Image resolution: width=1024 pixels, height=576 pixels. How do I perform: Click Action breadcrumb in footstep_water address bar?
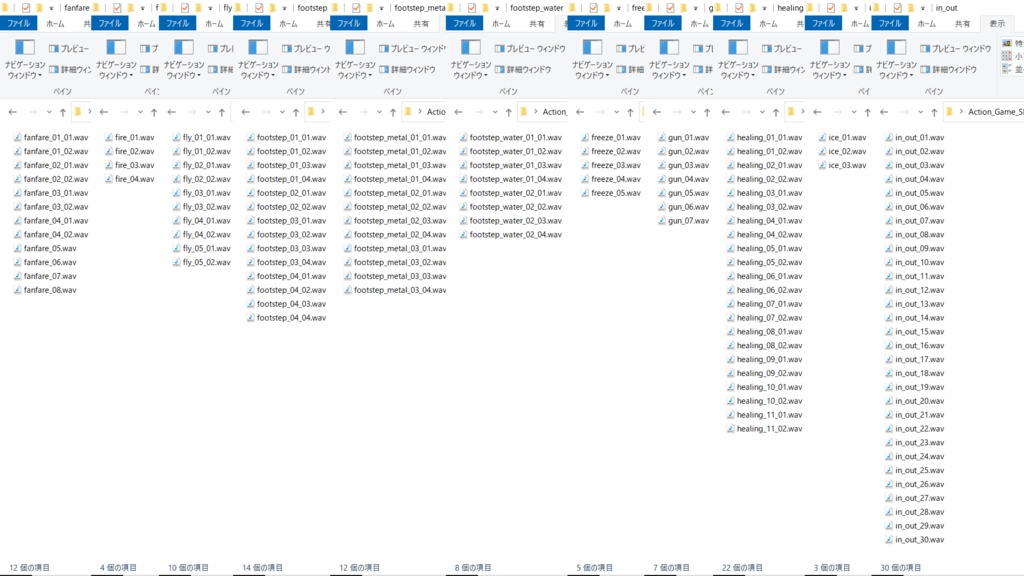coord(555,112)
